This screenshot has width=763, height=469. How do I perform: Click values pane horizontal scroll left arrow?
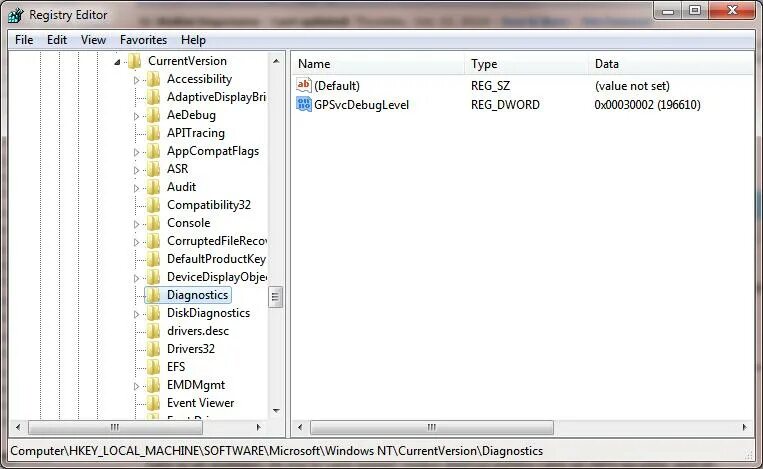[300, 427]
